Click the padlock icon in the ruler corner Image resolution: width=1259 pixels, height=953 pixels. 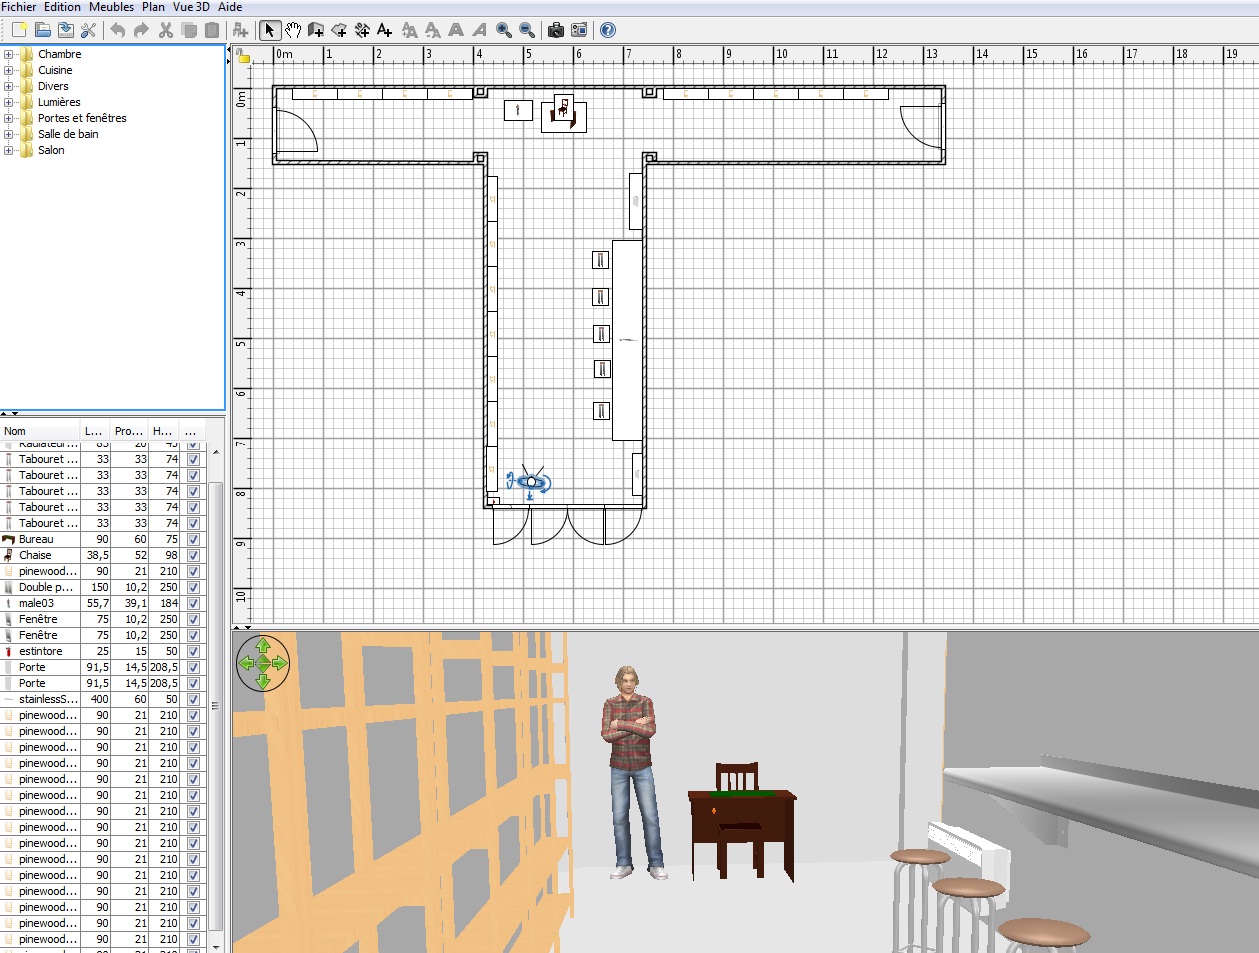coord(243,56)
